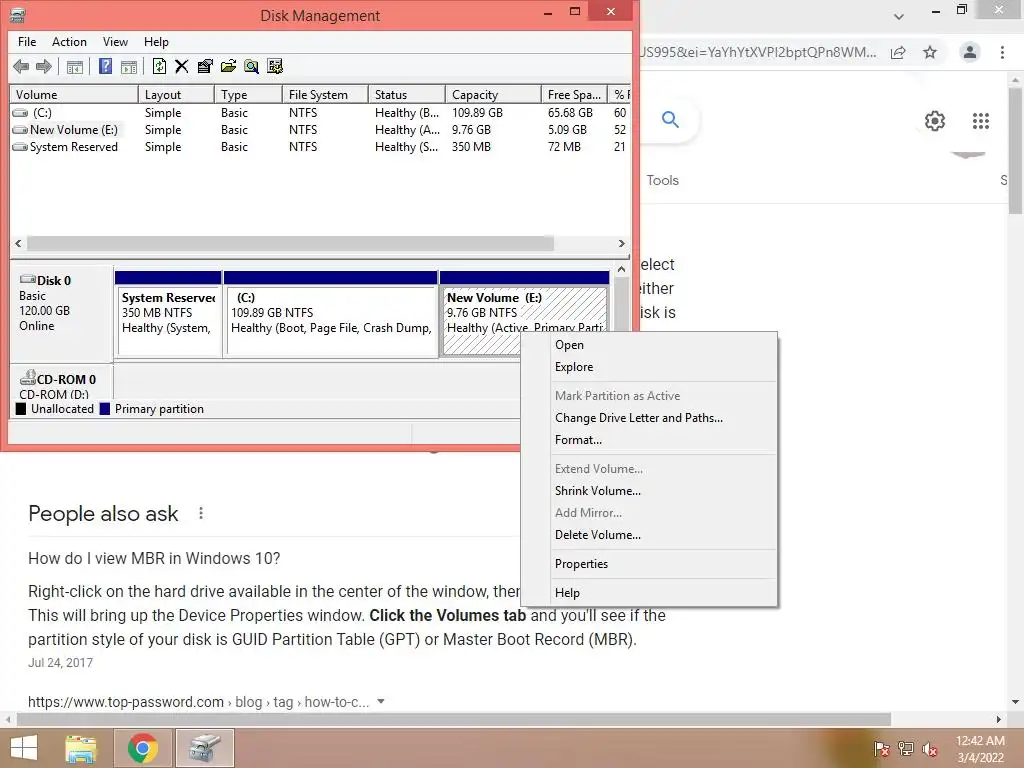The height and width of the screenshot is (768, 1024).
Task: Click volume list scroll left arrow
Action: point(18,244)
